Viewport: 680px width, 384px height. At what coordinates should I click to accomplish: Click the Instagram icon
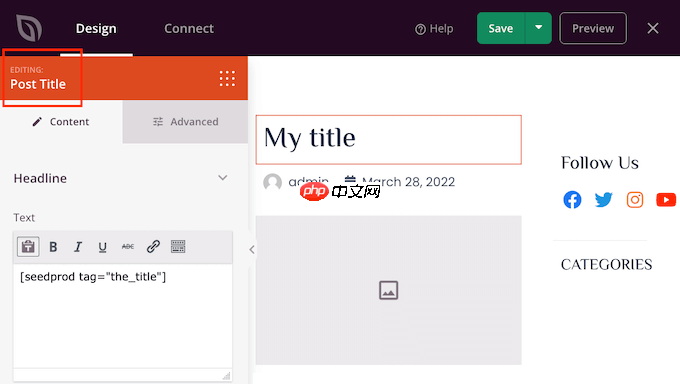[x=634, y=200]
